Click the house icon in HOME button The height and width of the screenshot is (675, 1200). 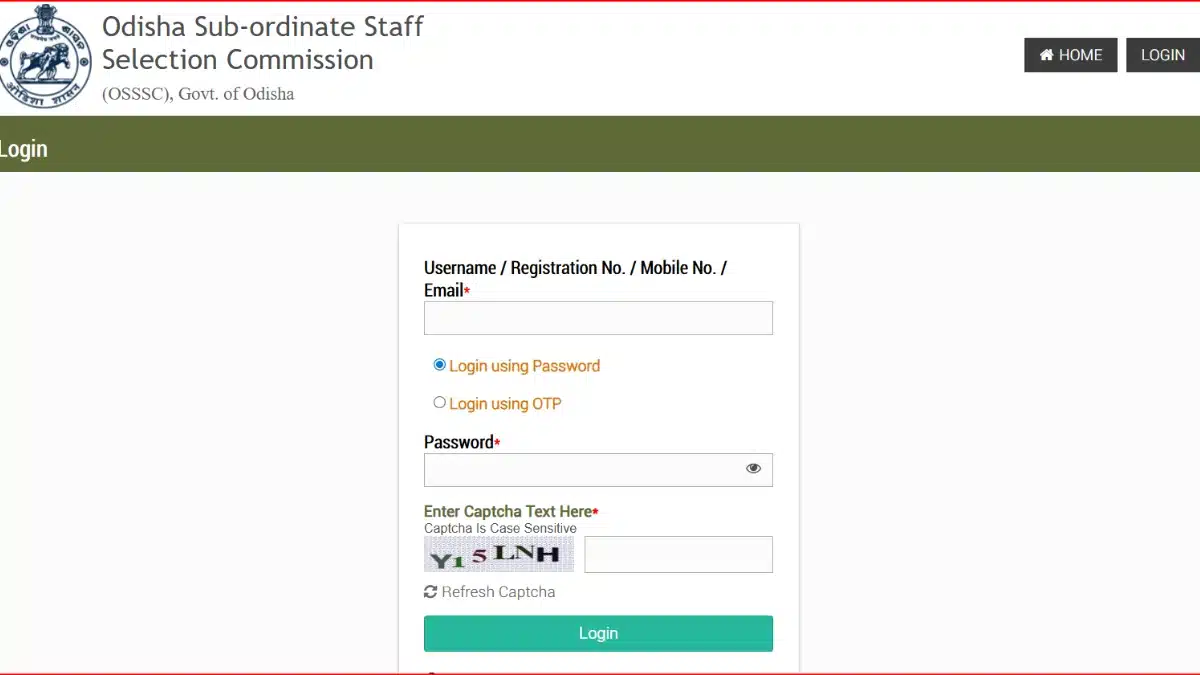[1048, 55]
